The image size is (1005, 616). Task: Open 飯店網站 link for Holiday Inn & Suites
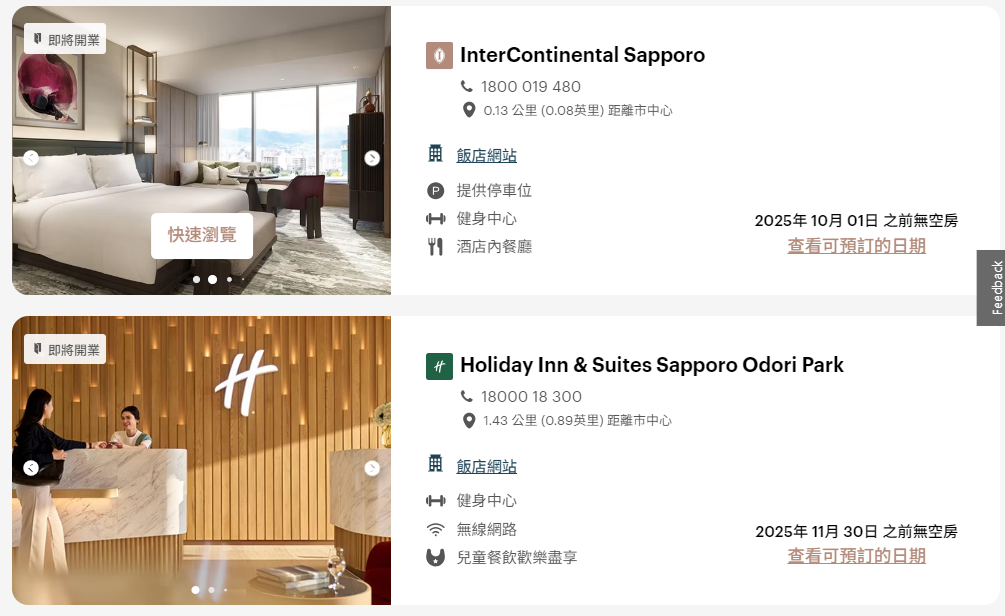(486, 467)
